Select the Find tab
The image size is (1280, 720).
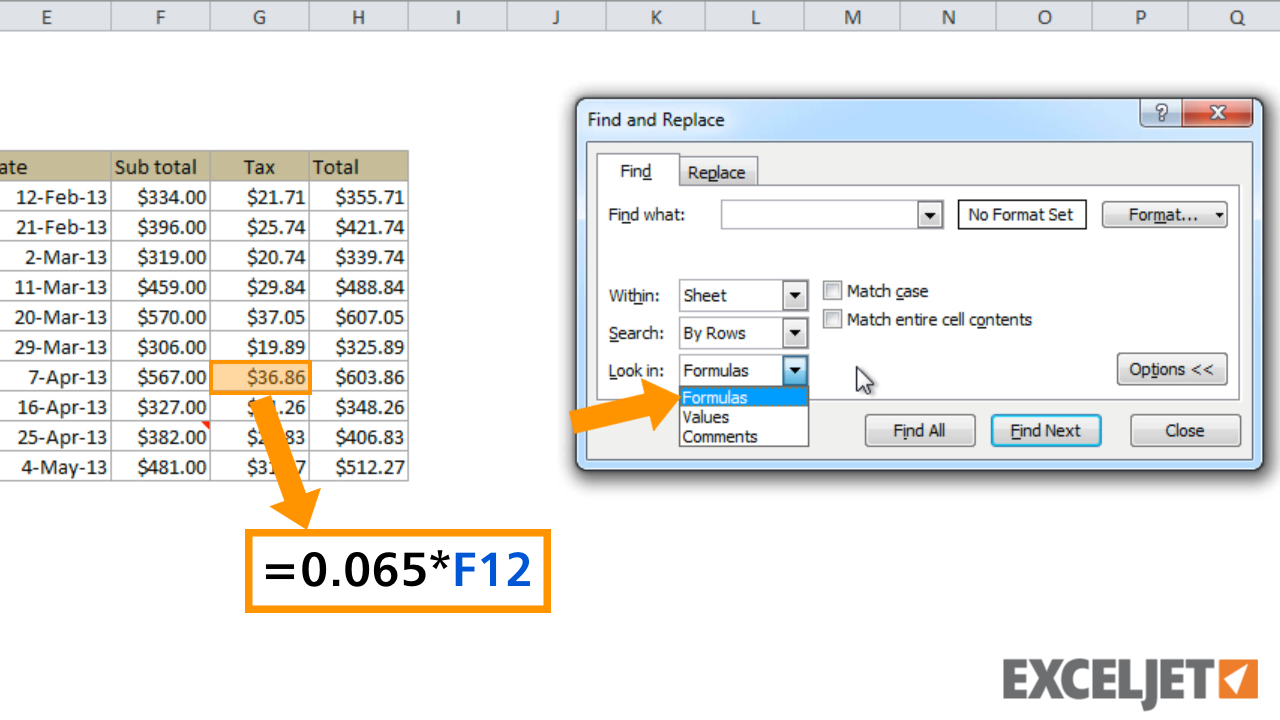pyautogui.click(x=636, y=171)
